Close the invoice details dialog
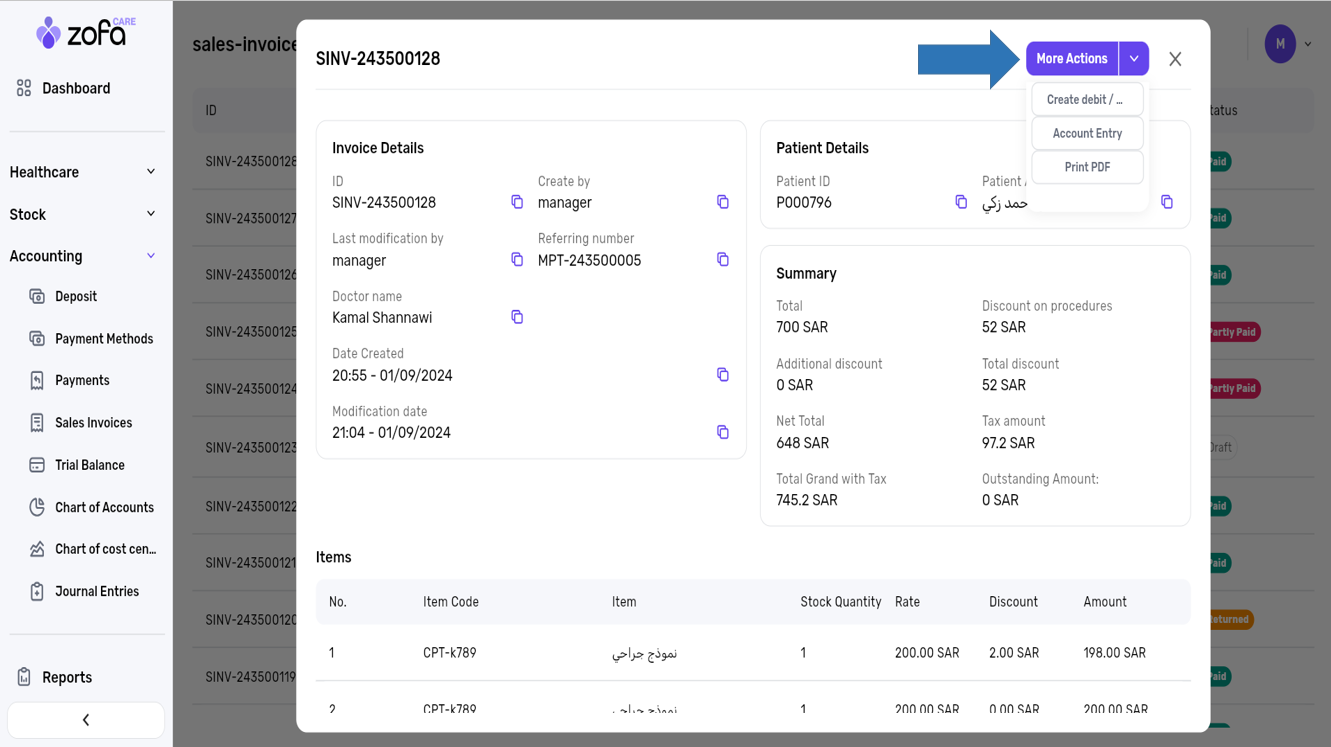Image resolution: width=1331 pixels, height=747 pixels. (1175, 60)
